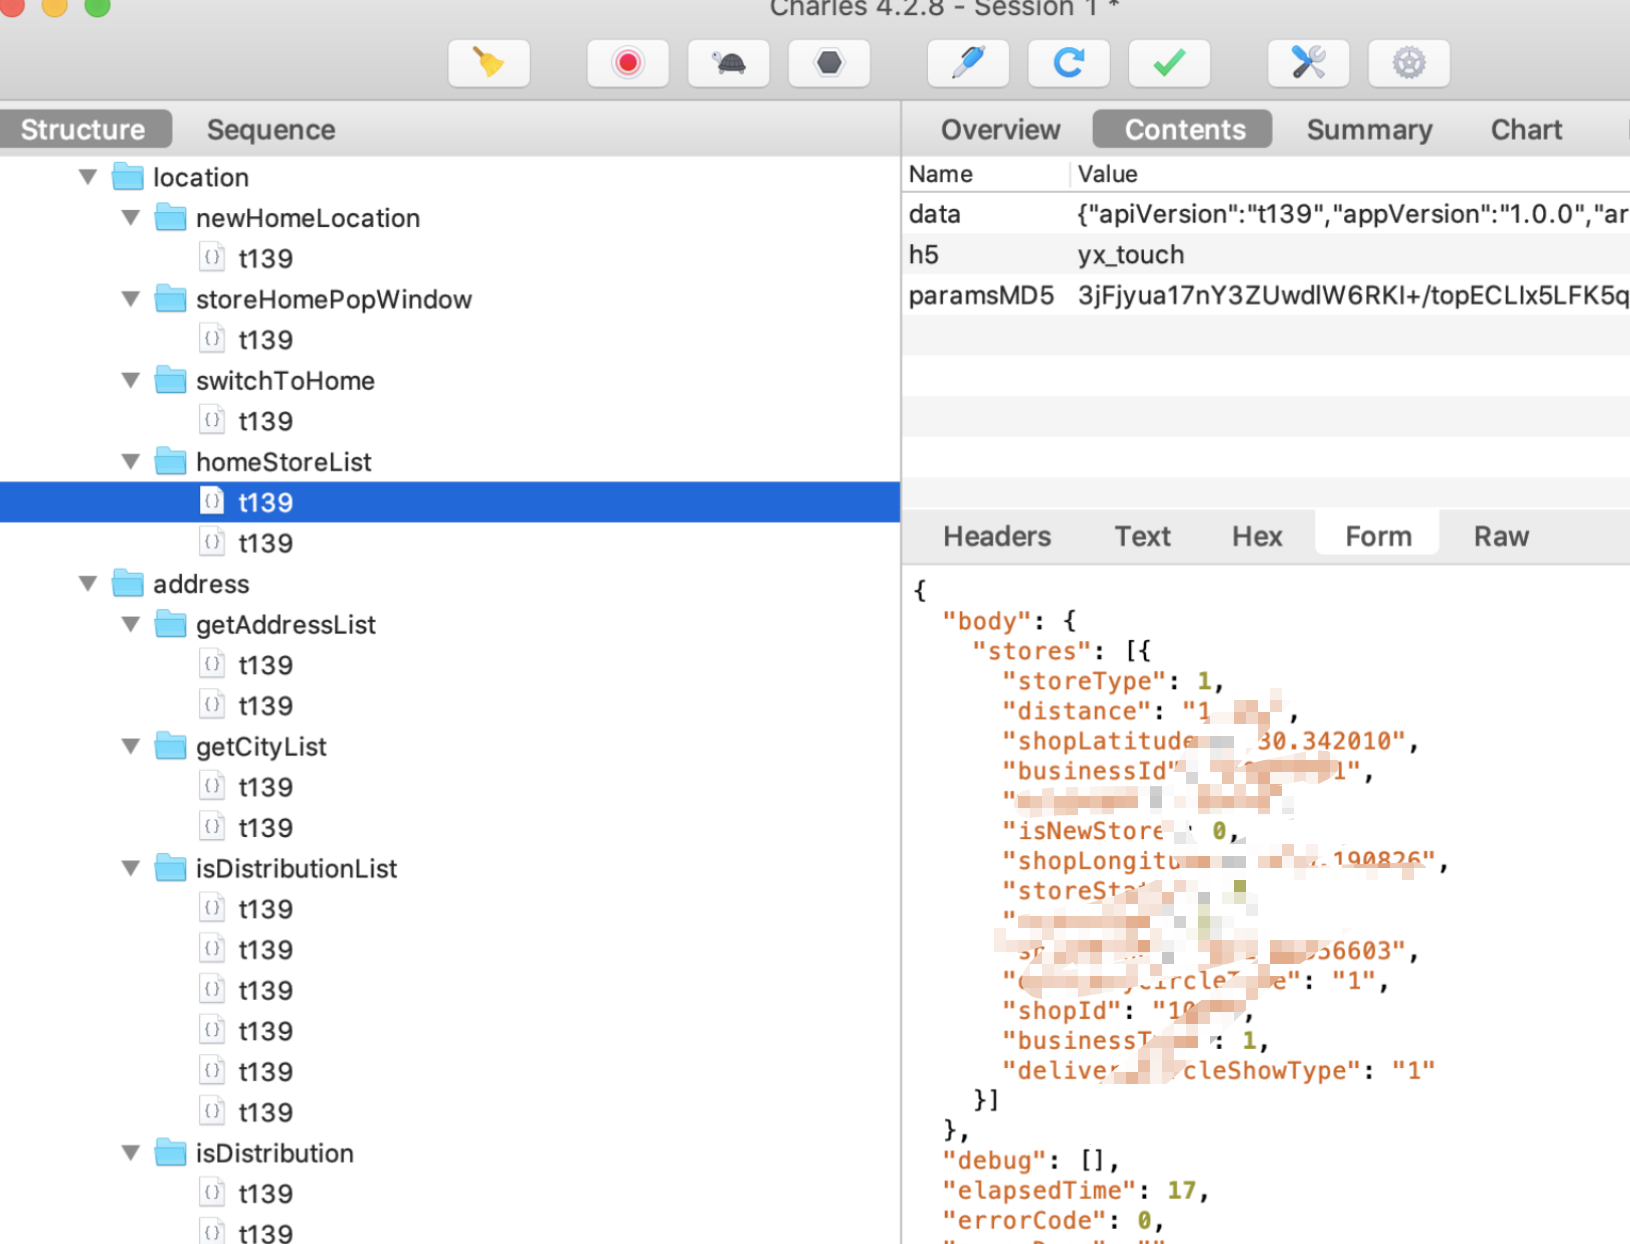Viewport: 1630px width, 1244px height.
Task: Clear the session with the broom icon
Action: [489, 63]
